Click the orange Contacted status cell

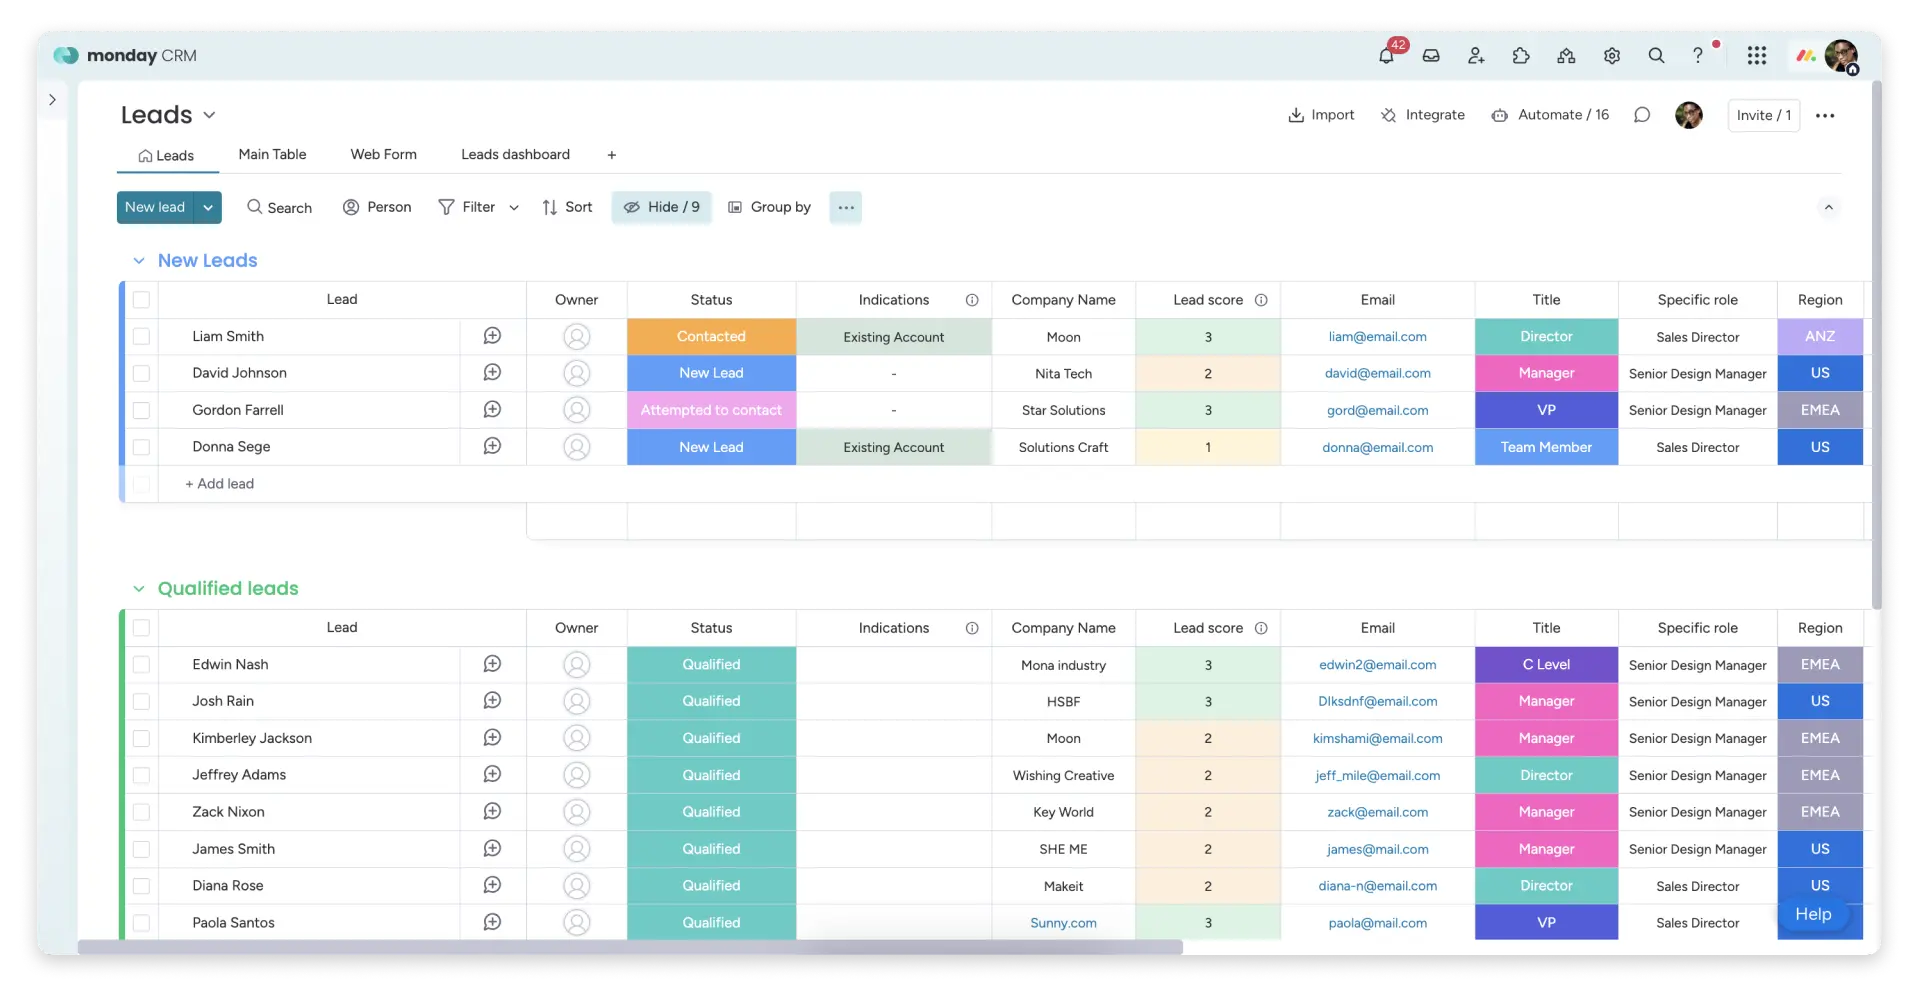coord(711,337)
